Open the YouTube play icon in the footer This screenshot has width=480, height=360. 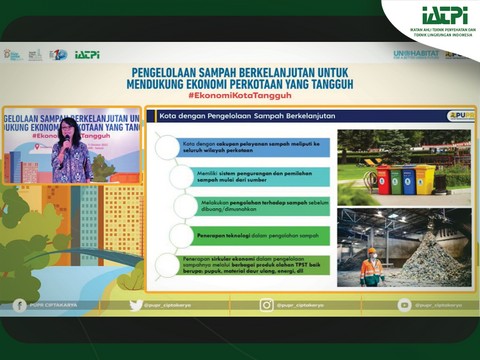[x=404, y=305]
